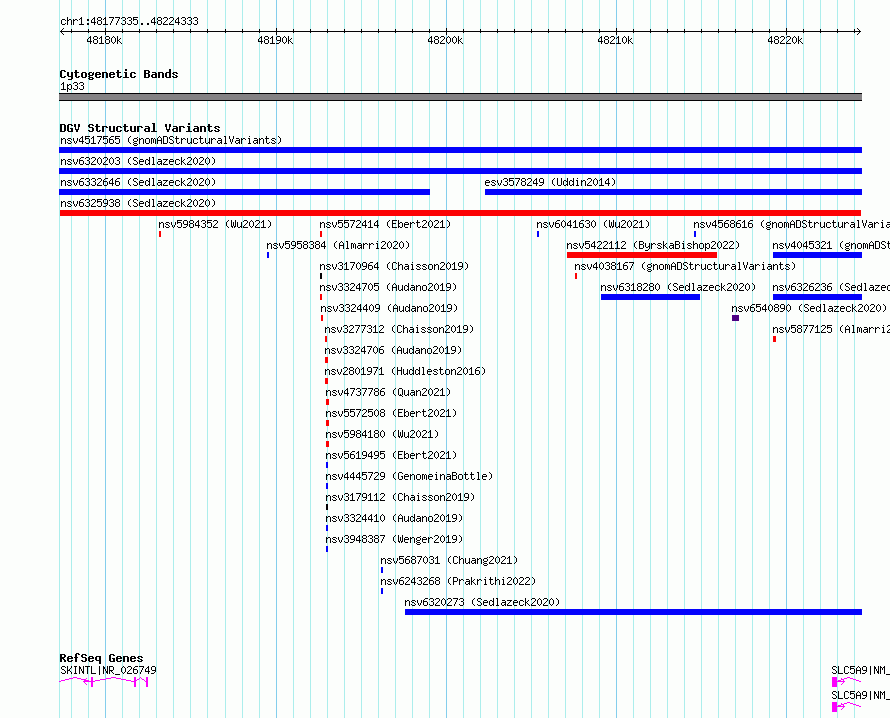Click the nsv6332646 blue variant bar
Viewport: 890px width, 718px height.
point(245,192)
